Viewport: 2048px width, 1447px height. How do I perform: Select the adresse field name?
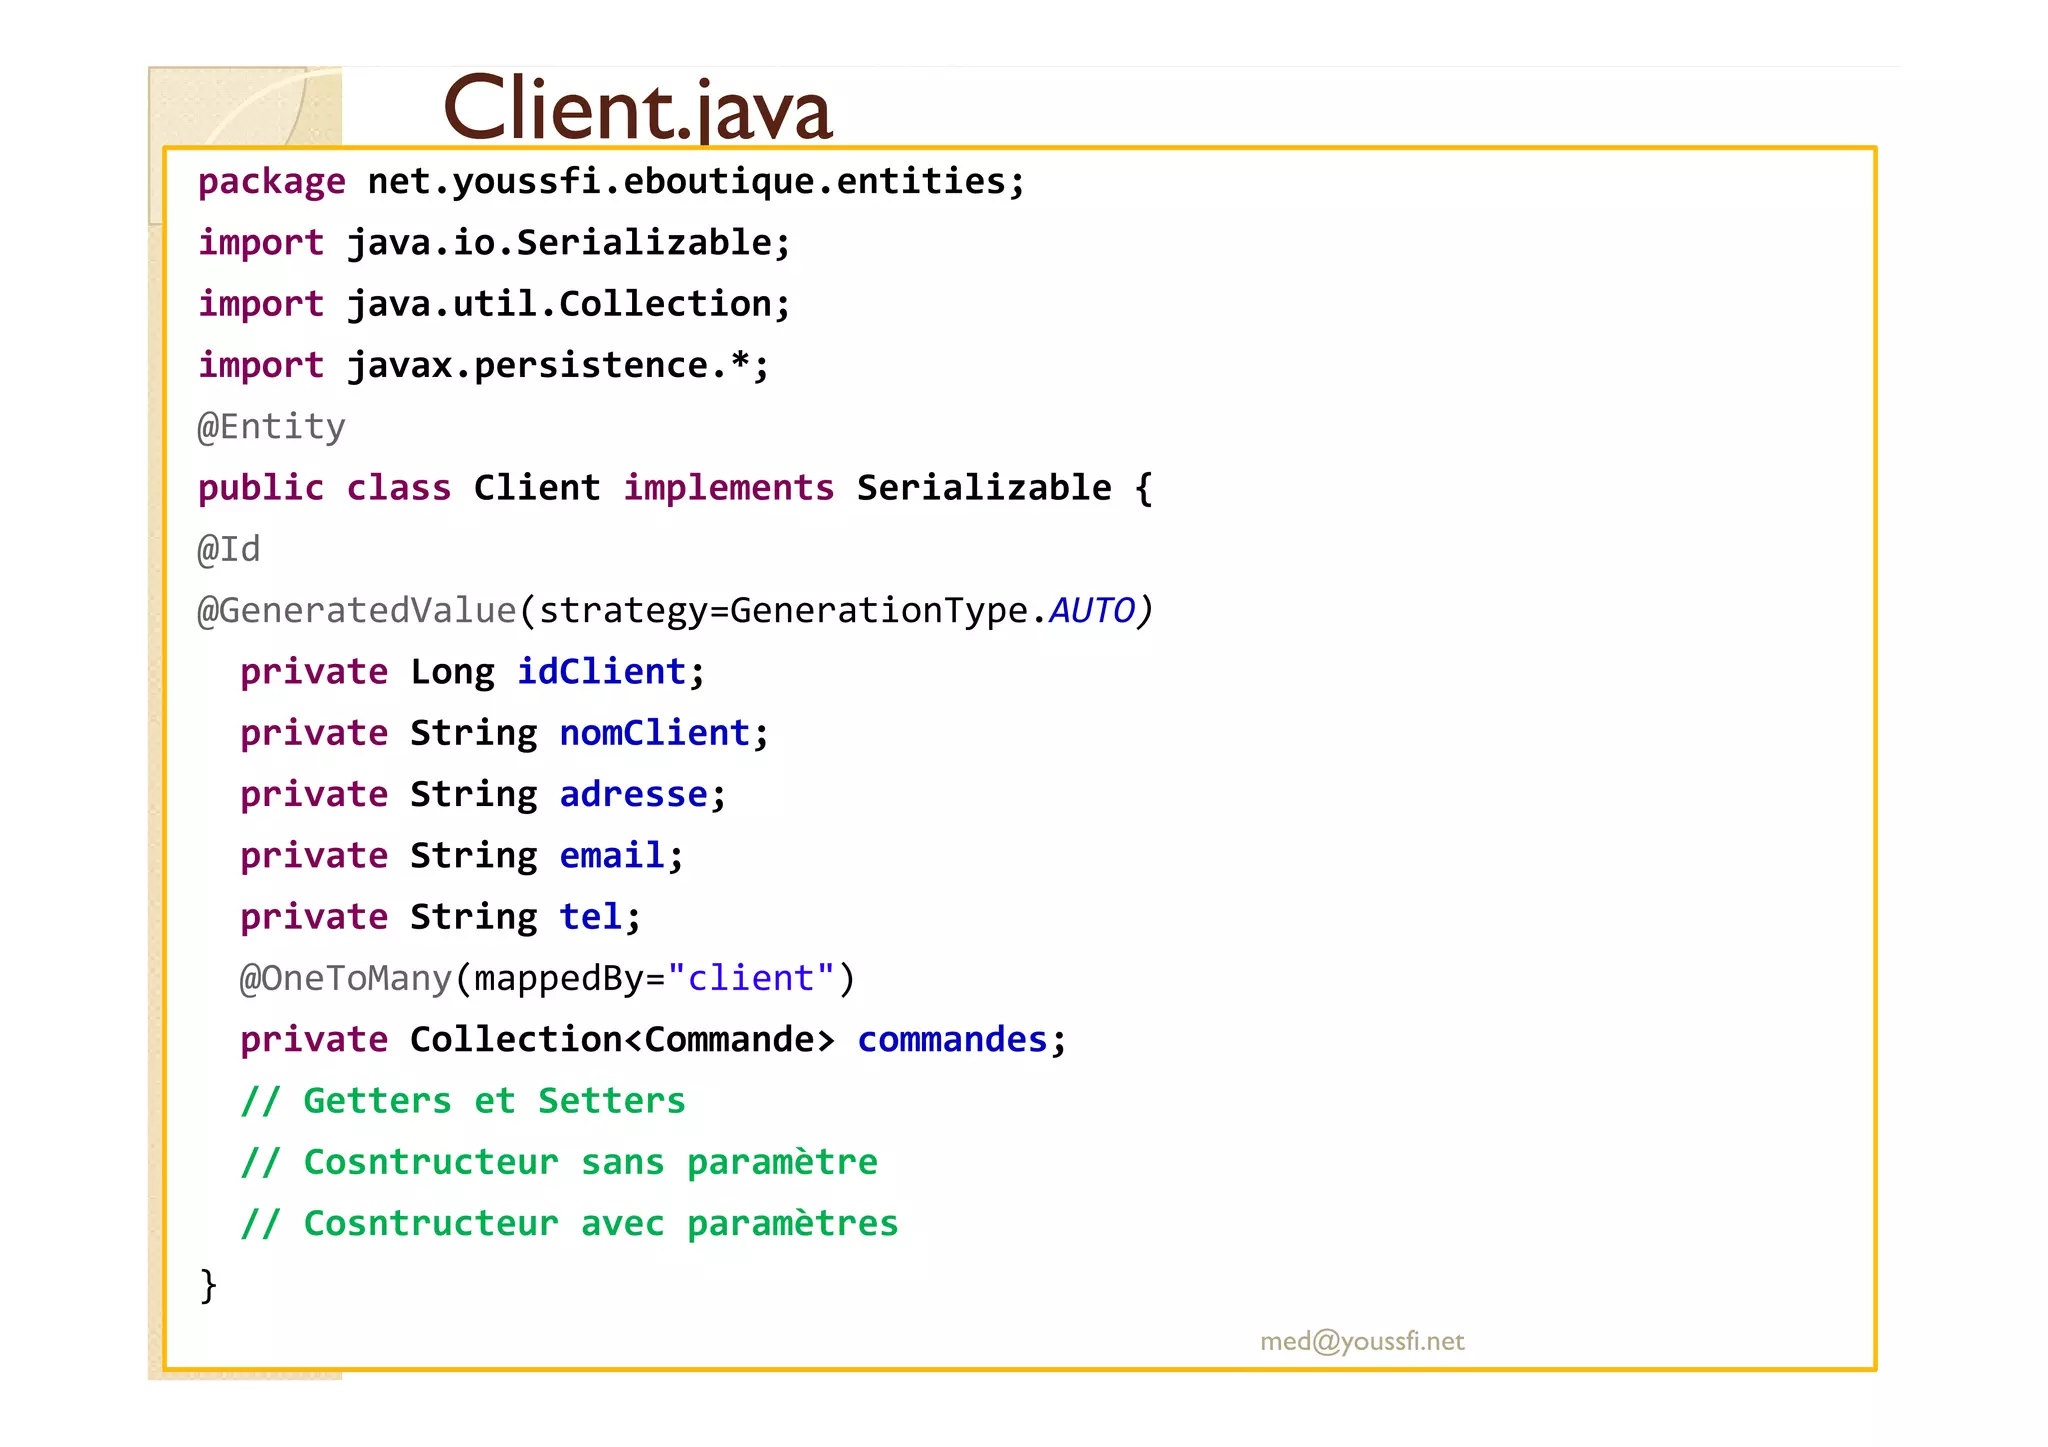634,795
